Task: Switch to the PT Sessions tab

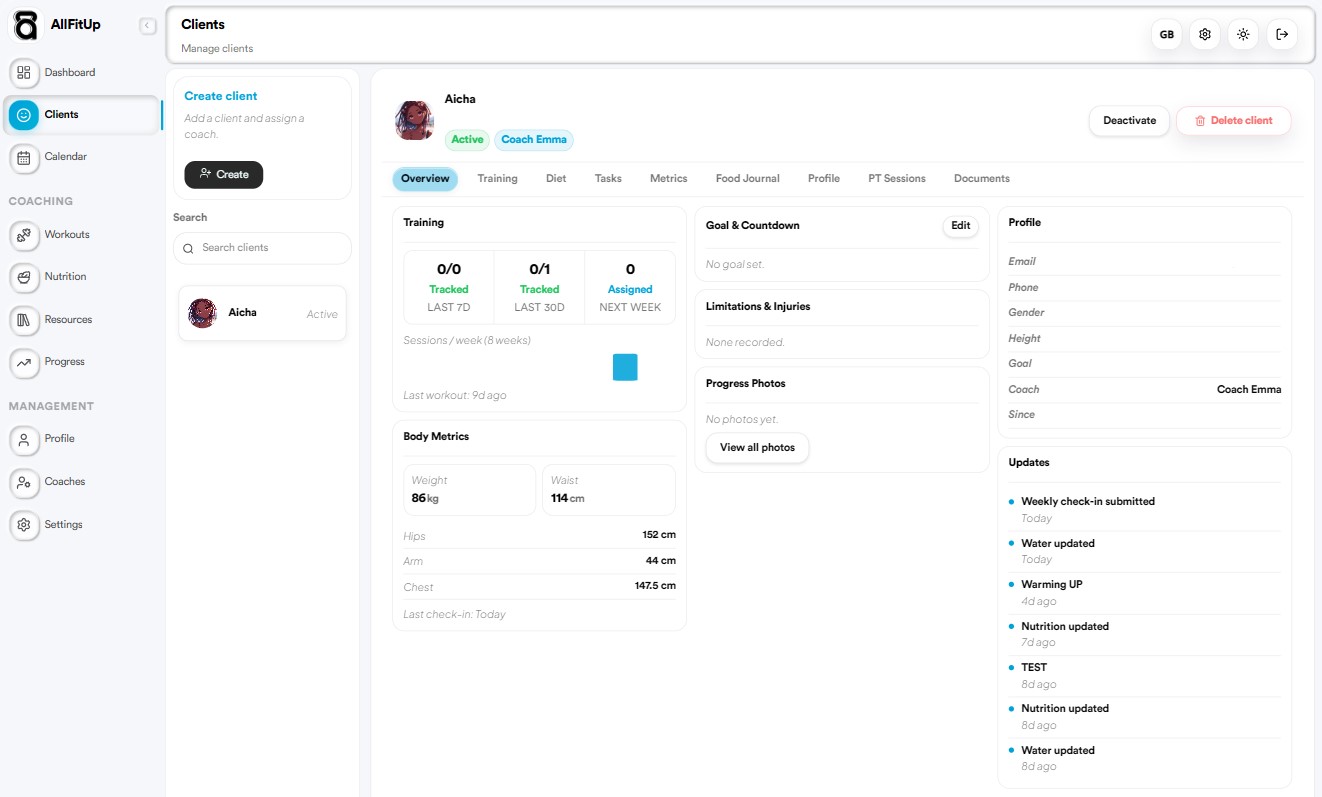Action: 896,179
